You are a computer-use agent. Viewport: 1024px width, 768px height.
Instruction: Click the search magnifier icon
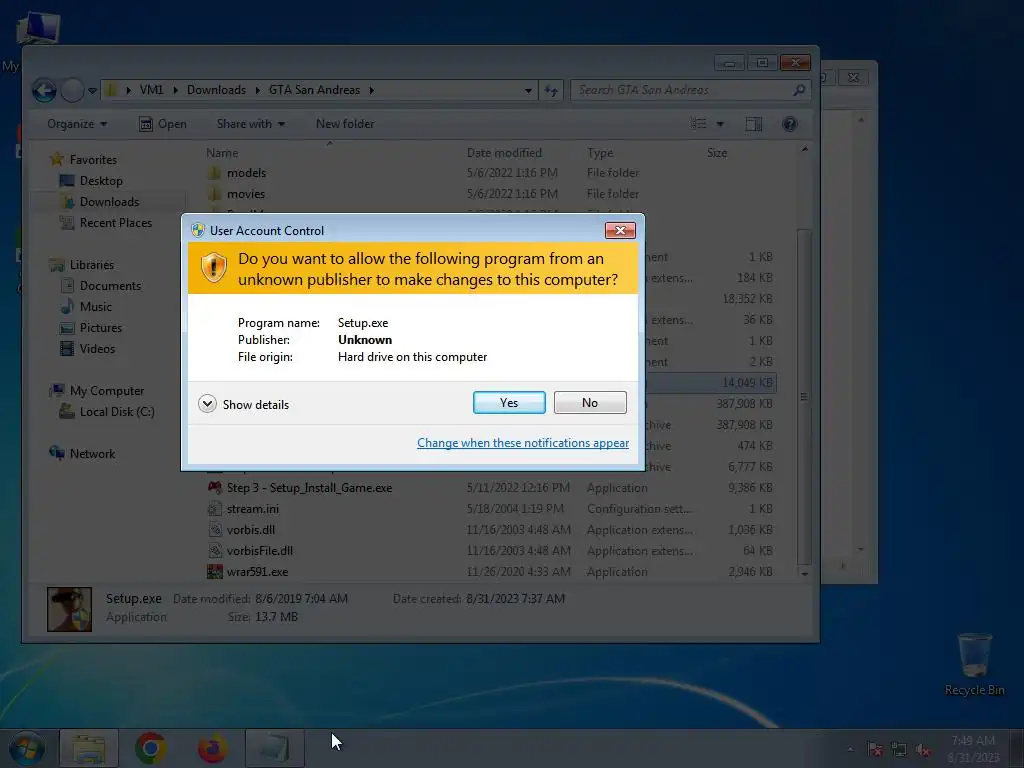tap(799, 90)
